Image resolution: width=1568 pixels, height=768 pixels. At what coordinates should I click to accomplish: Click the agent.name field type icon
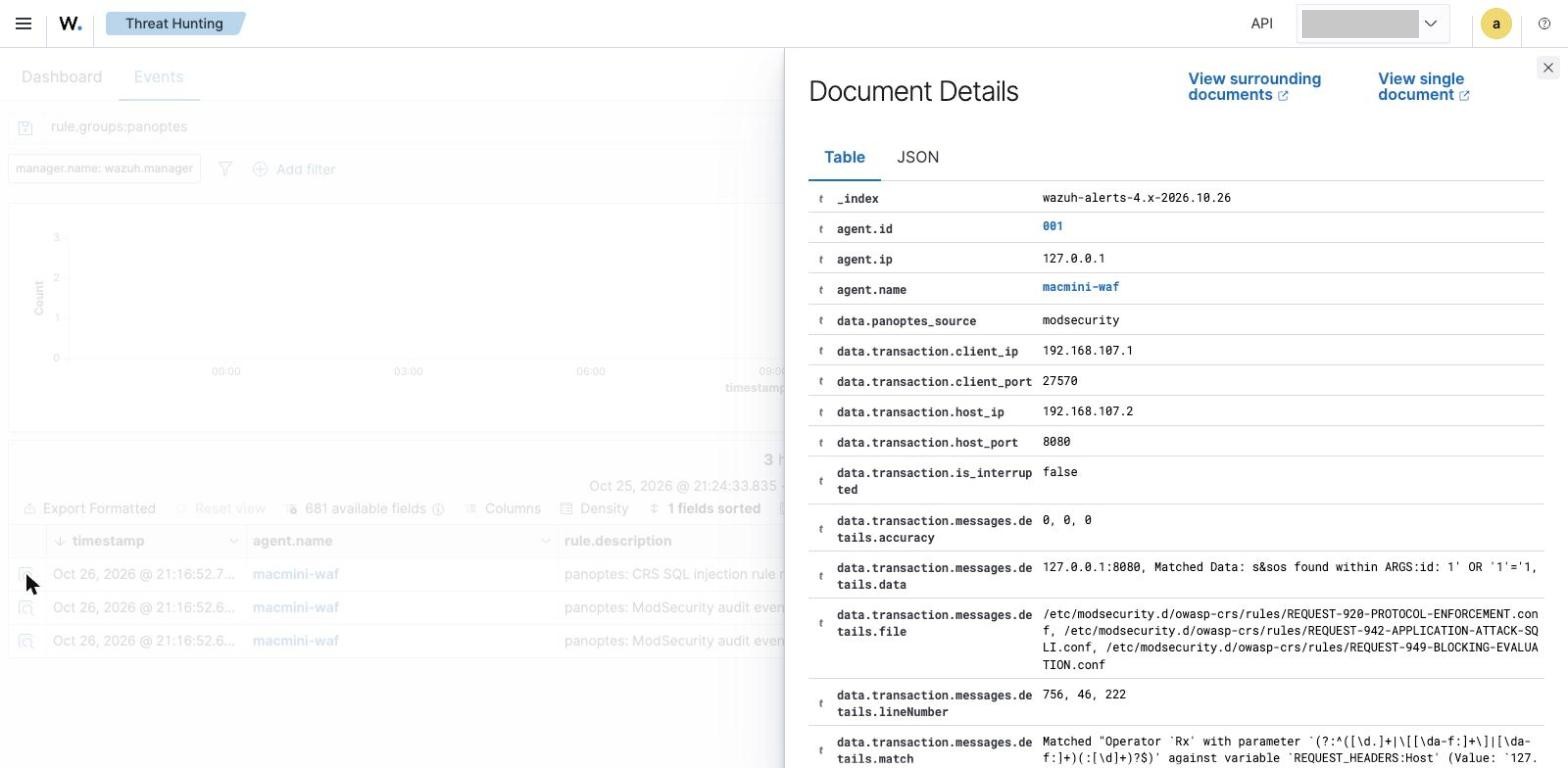tap(821, 290)
